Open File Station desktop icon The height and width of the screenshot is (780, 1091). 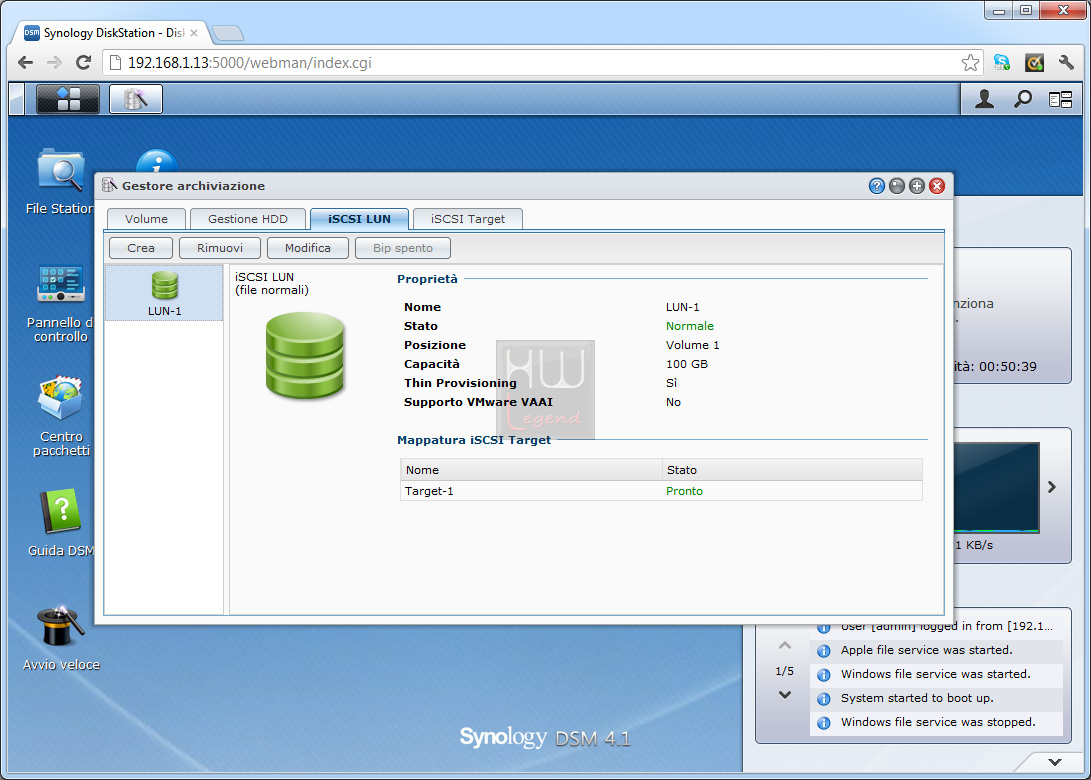pyautogui.click(x=60, y=182)
